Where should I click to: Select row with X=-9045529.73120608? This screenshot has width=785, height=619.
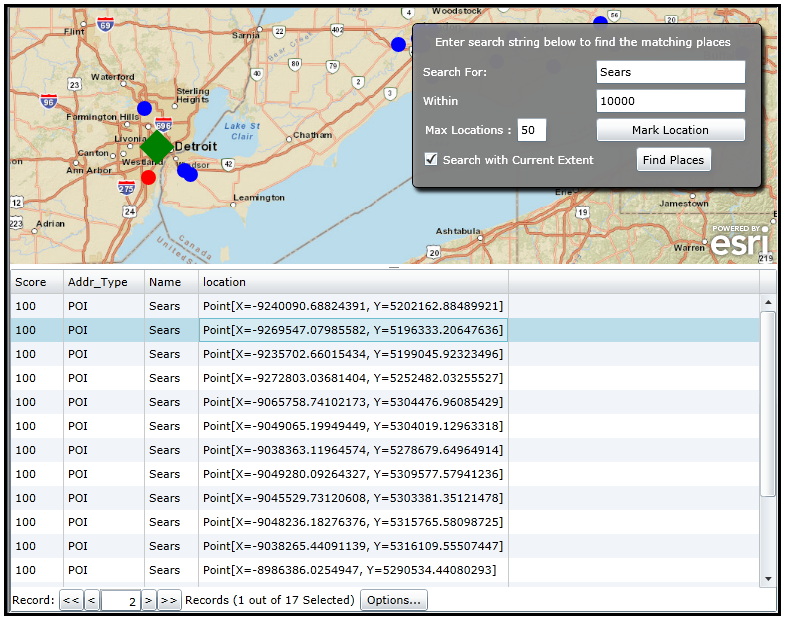coord(385,498)
